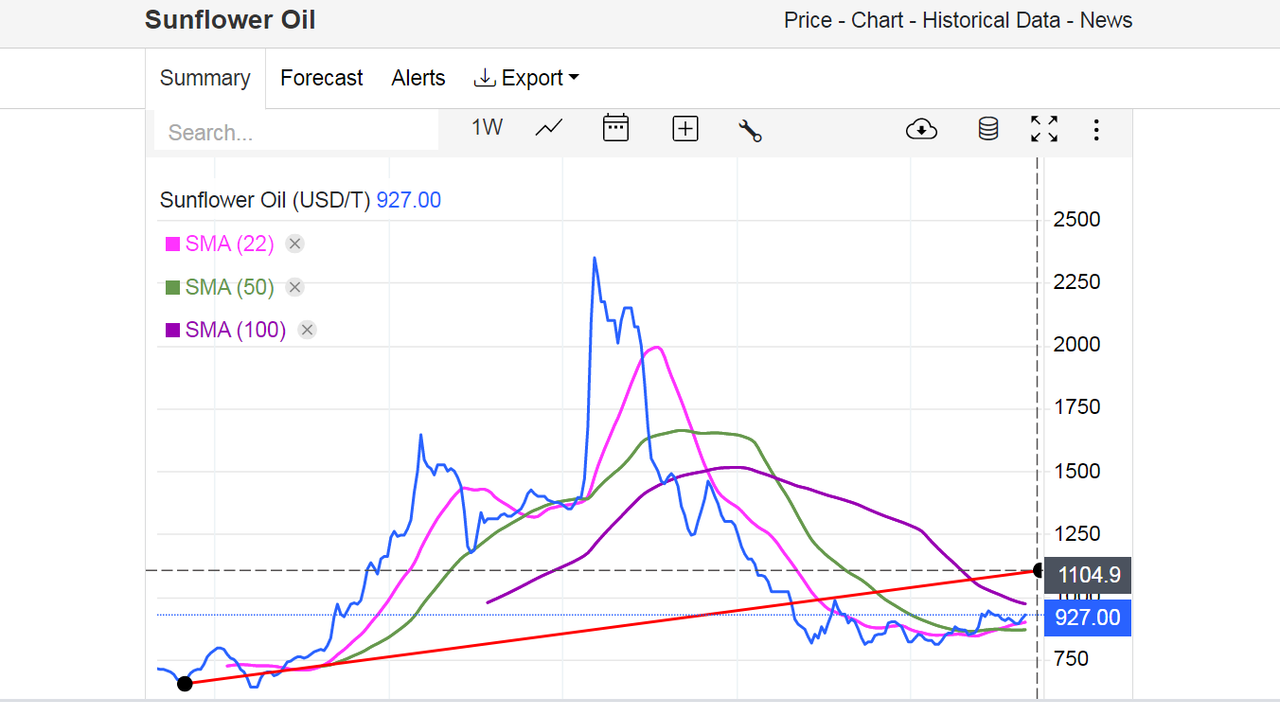Viewport: 1280px width, 702px height.
Task: Open the three-dot more options menu
Action: pyautogui.click(x=1097, y=129)
